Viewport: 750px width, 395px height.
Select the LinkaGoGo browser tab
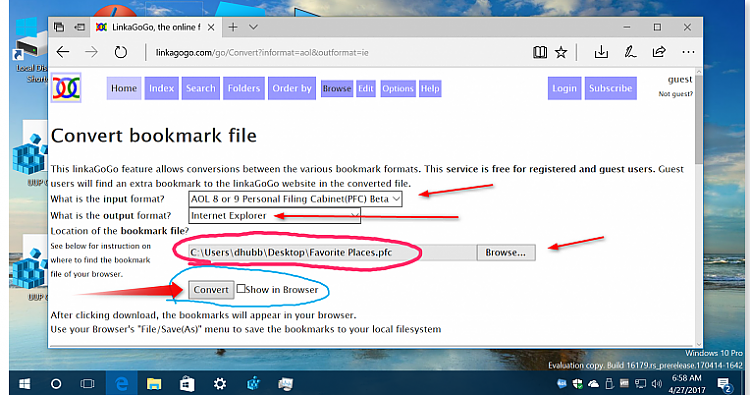pyautogui.click(x=155, y=27)
